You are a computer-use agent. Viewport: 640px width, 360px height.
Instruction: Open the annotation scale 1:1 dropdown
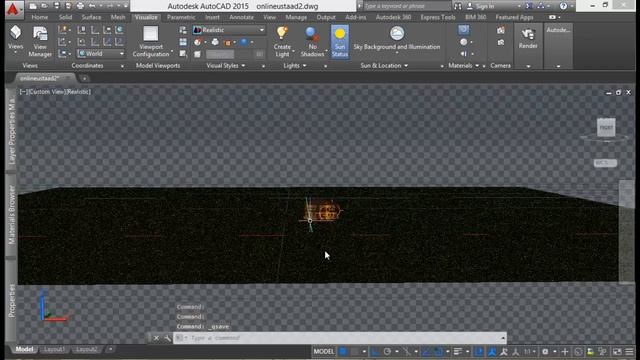coord(530,351)
